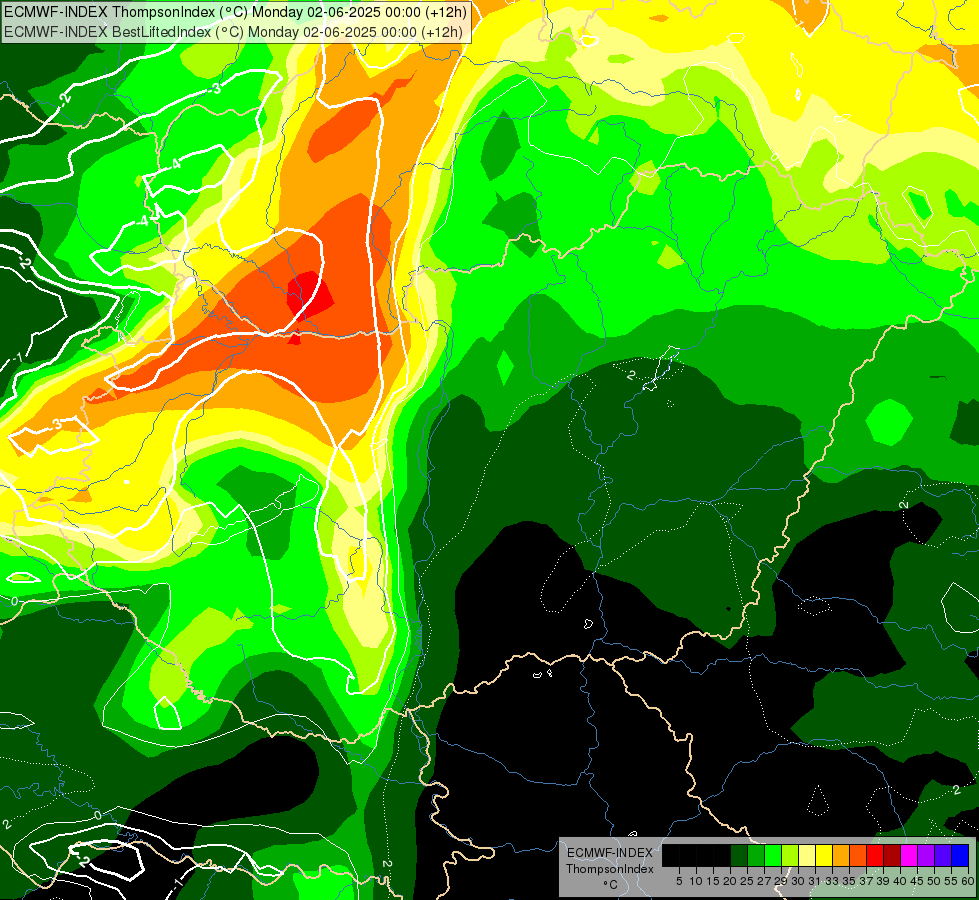Select the magenta 40–45 legend swatch
Screen dimensions: 979x900
click(909, 855)
